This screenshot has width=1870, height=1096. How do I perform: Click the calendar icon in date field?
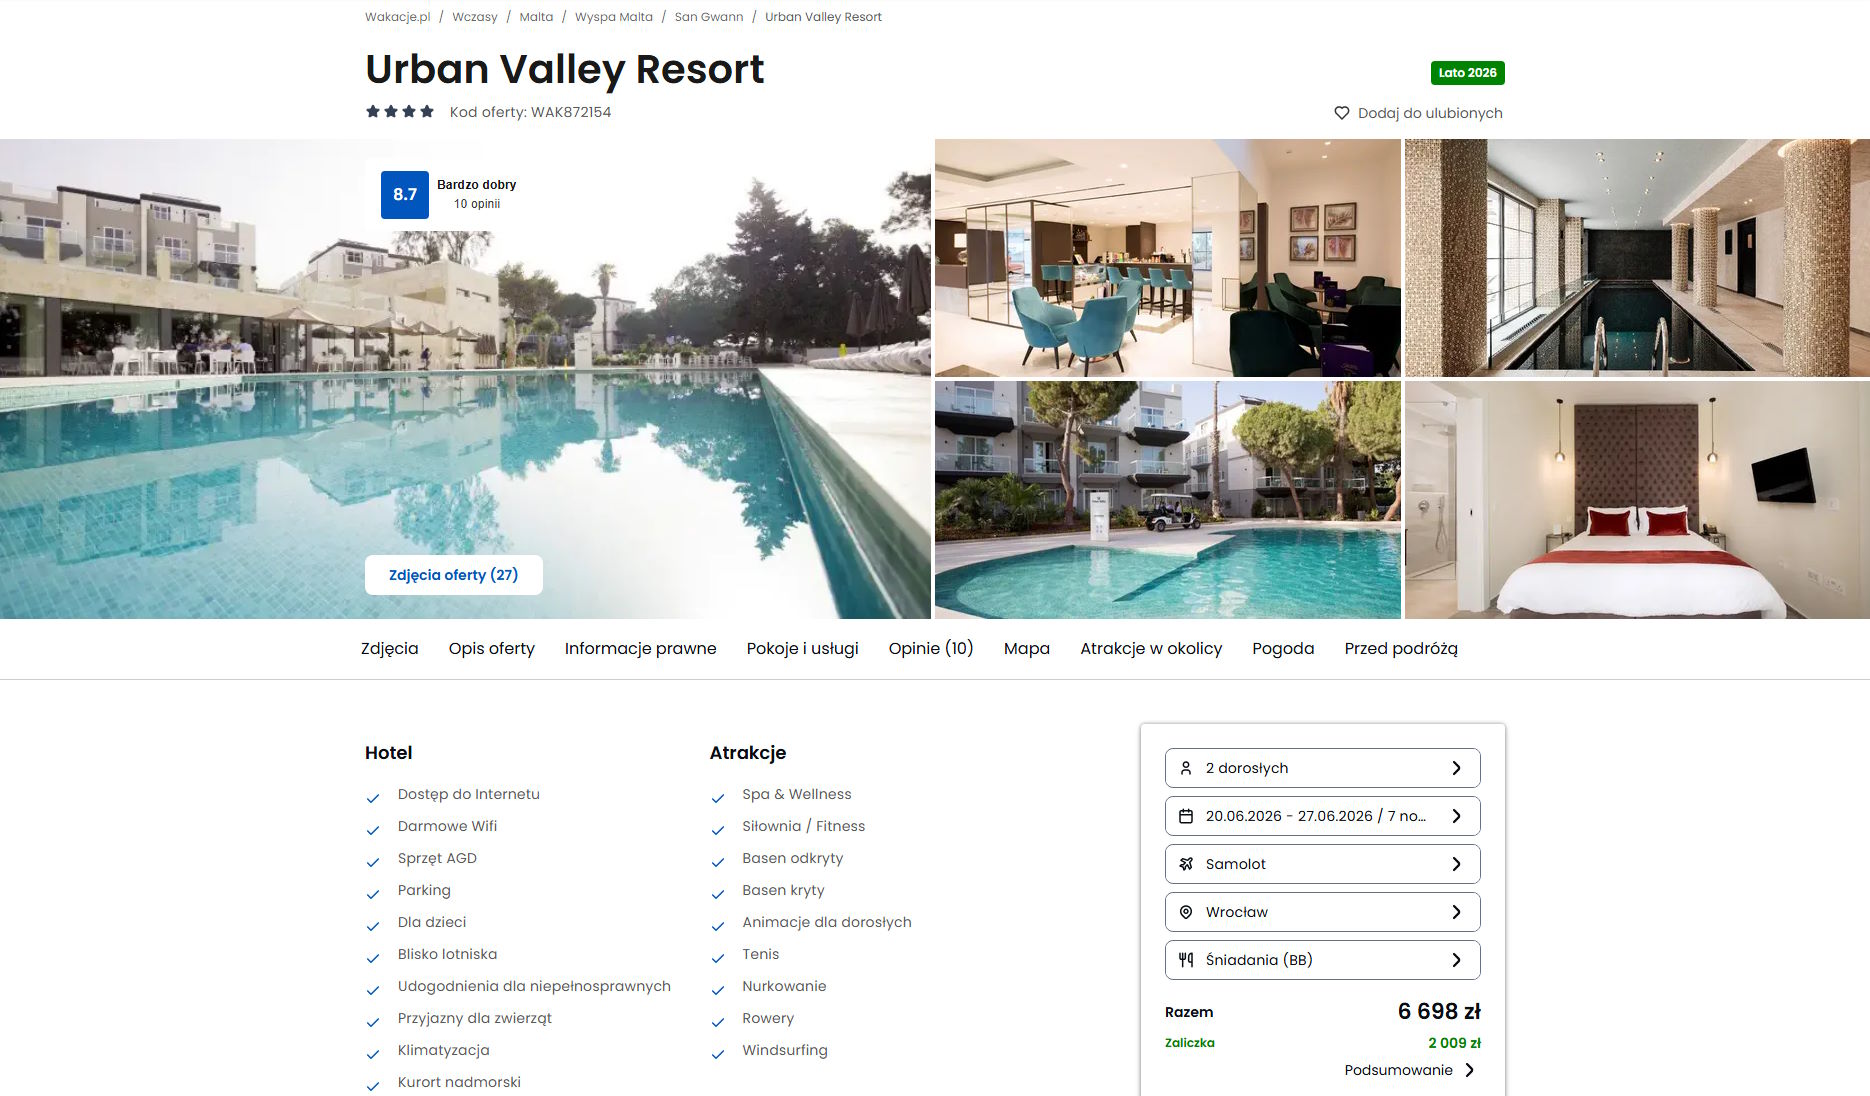pos(1186,816)
